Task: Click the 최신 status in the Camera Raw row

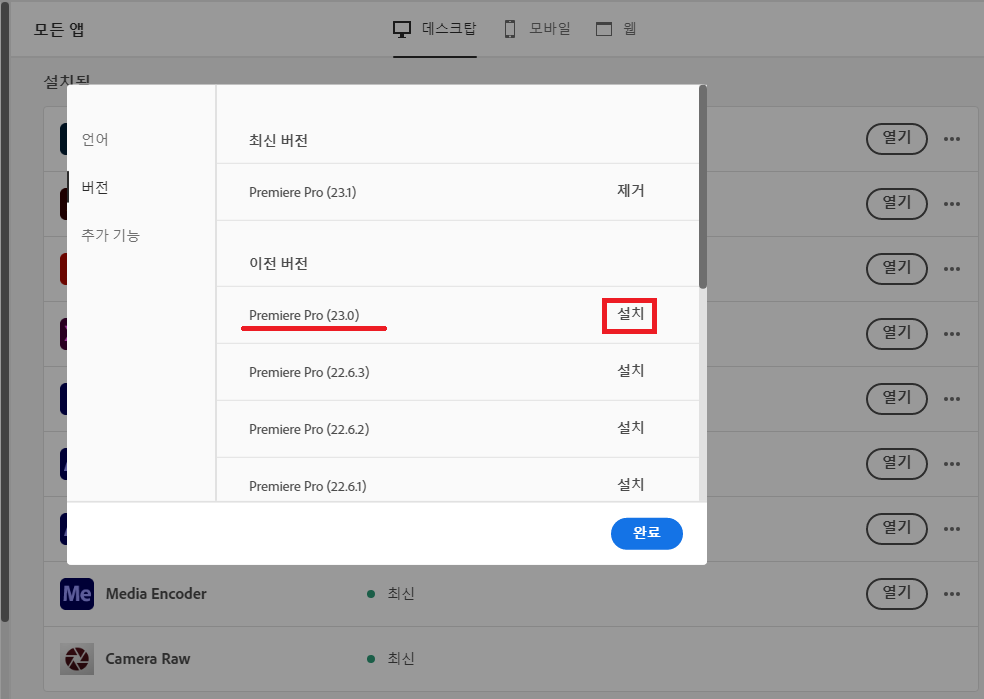Action: click(400, 659)
